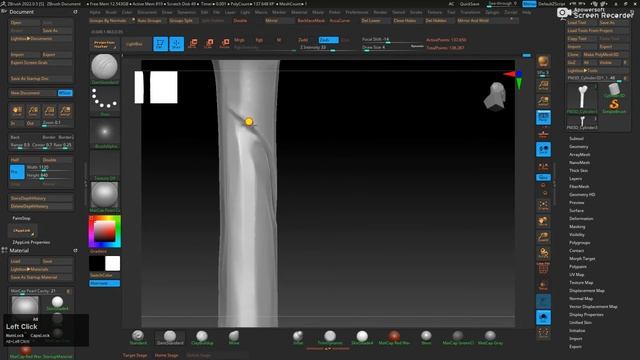Expand the Polygroups sub-palette

point(580,243)
